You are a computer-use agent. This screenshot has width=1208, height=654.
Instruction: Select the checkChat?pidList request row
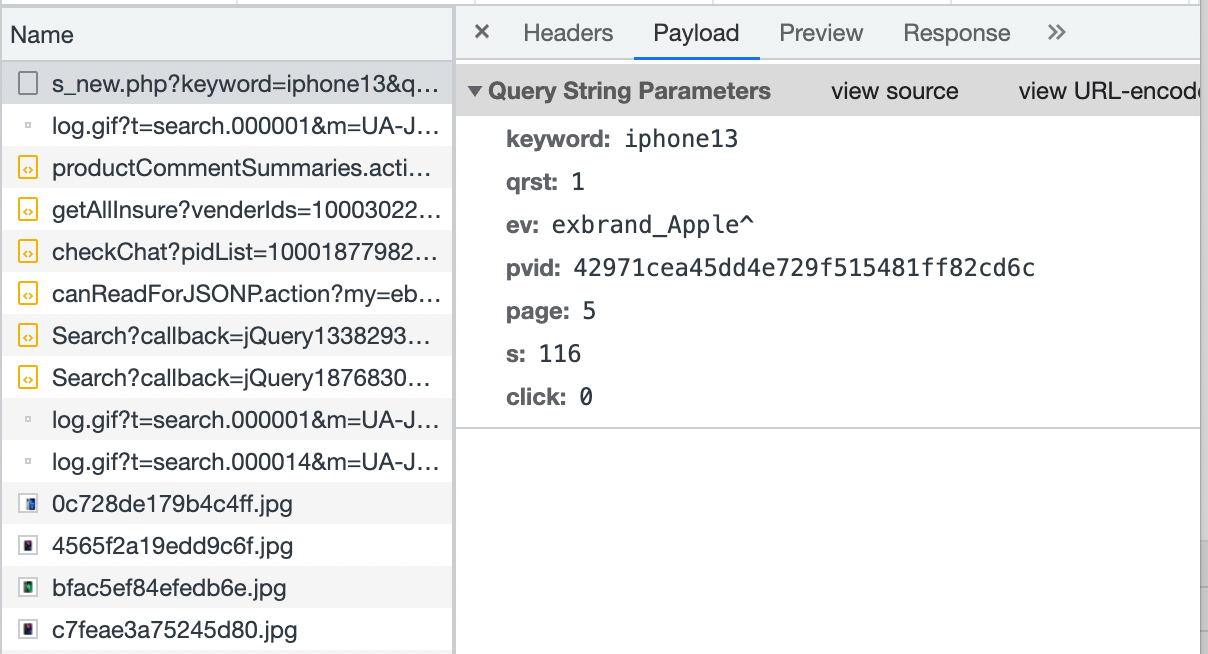[226, 252]
